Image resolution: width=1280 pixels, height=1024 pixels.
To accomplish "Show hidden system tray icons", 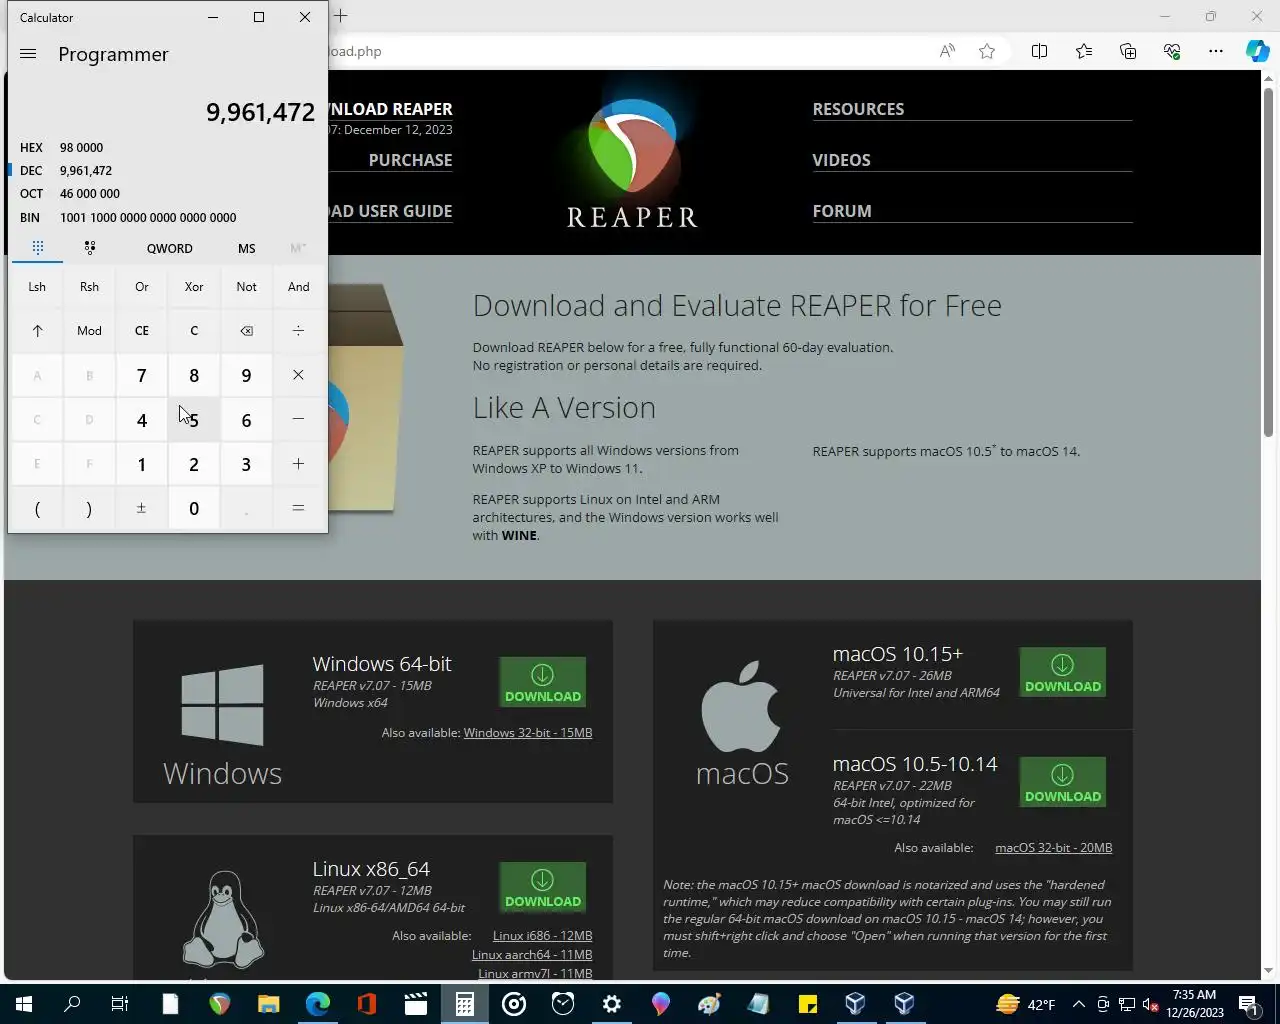I will point(1078,1004).
